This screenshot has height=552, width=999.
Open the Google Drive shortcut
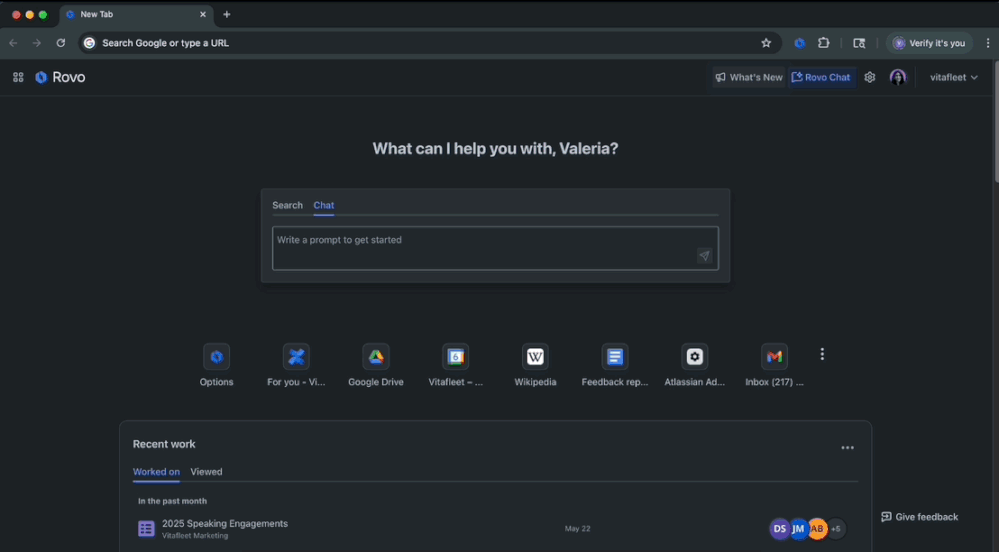click(376, 357)
